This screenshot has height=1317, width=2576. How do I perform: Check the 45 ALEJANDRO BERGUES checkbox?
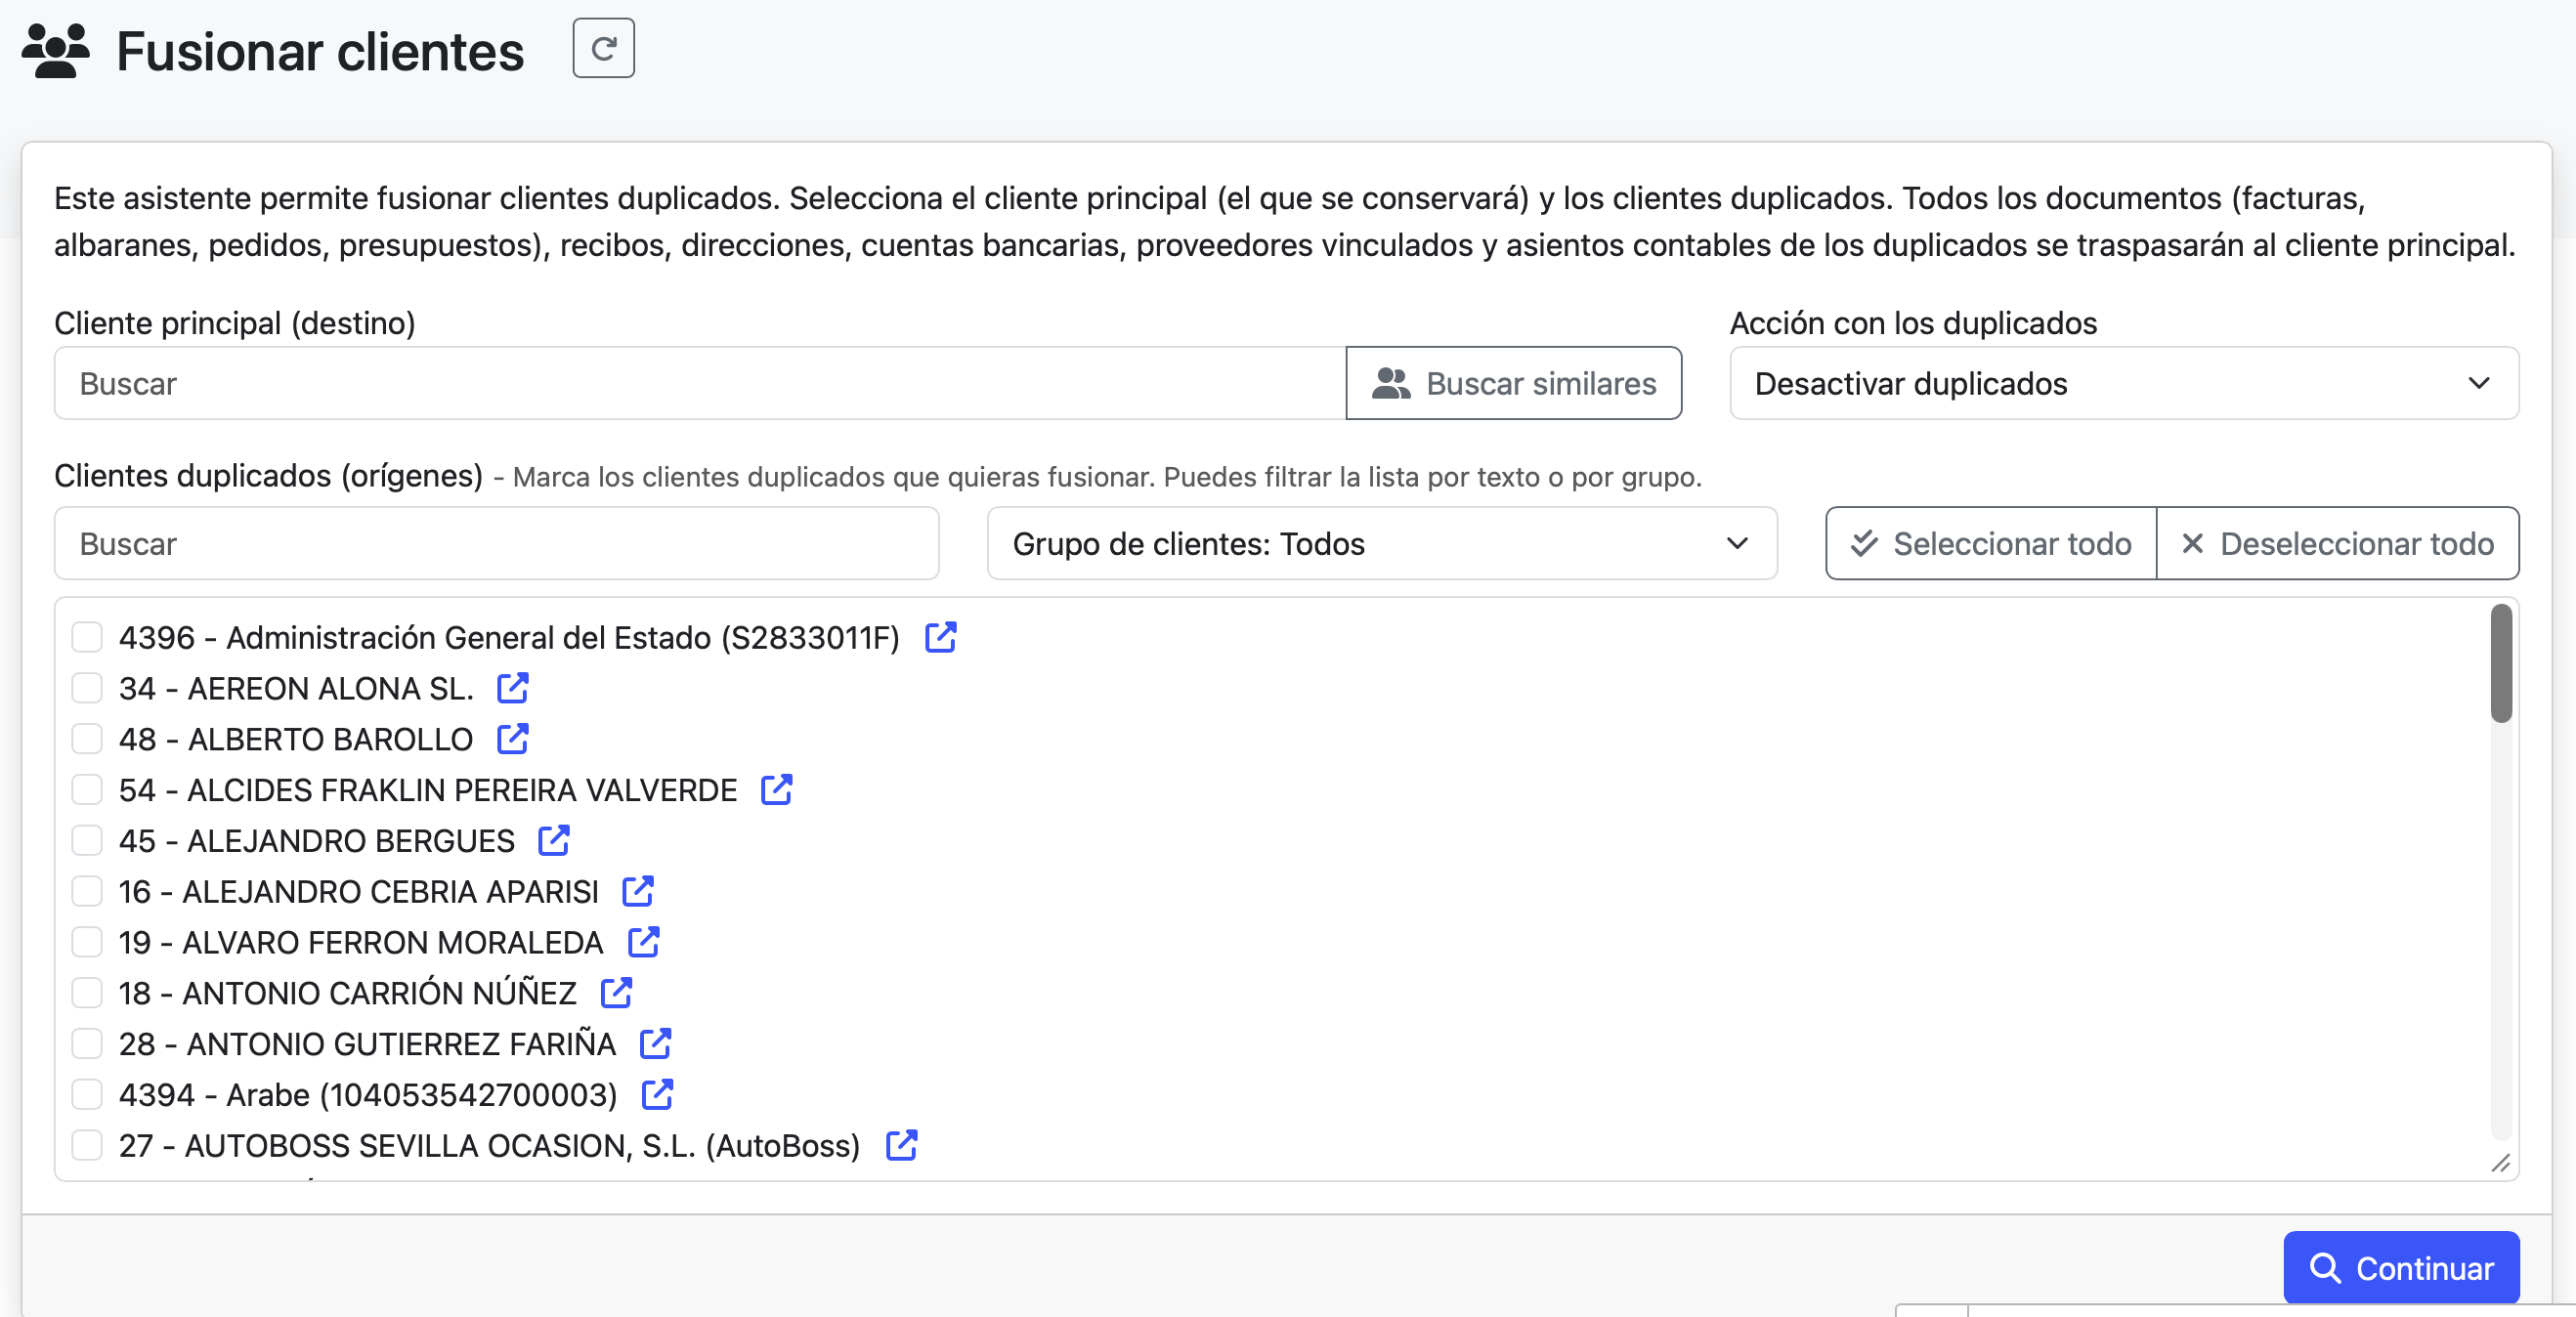click(x=87, y=840)
